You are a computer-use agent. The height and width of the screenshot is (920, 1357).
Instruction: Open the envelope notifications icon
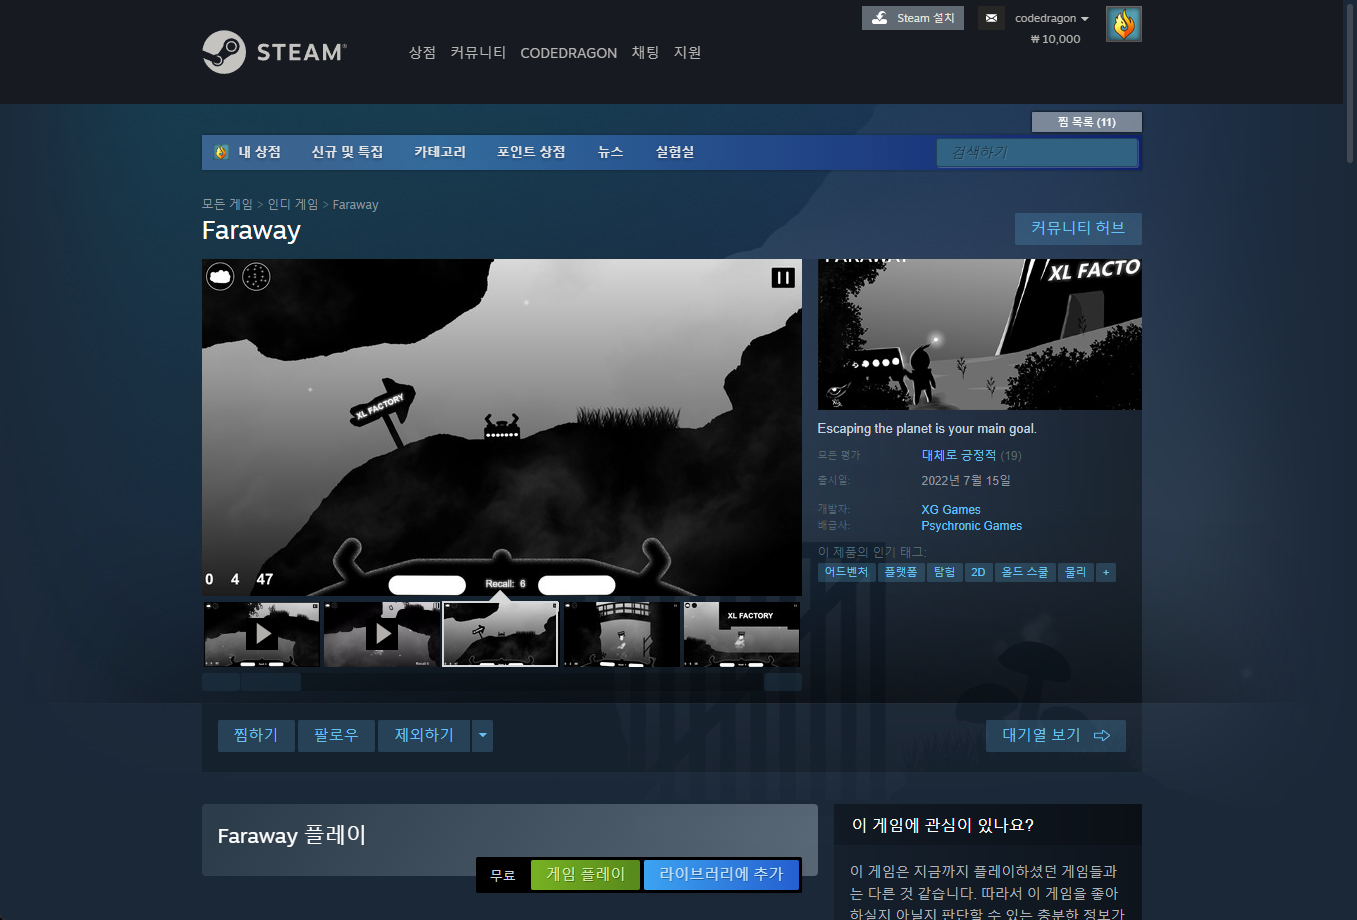click(991, 18)
